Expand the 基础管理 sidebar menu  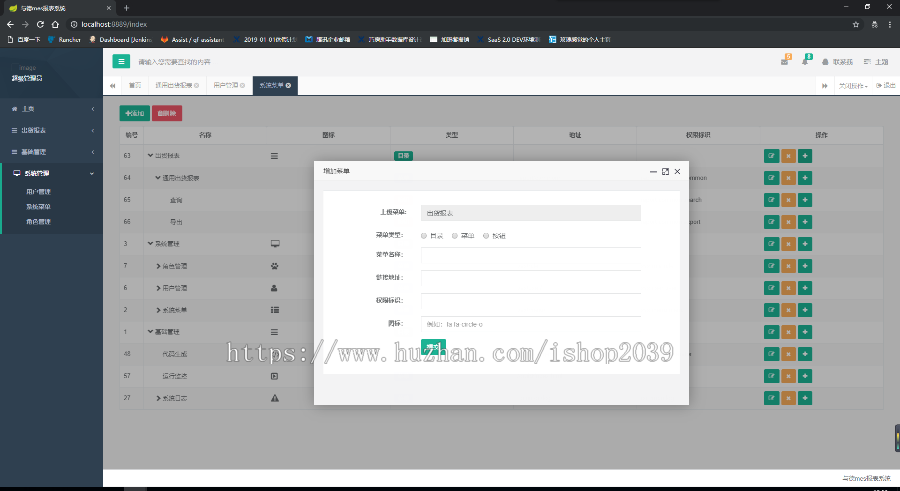point(52,152)
